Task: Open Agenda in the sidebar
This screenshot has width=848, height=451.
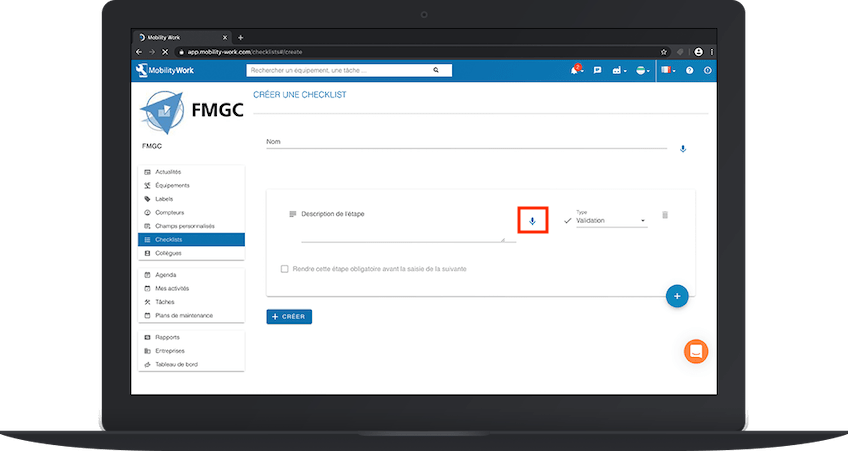Action: [191, 275]
